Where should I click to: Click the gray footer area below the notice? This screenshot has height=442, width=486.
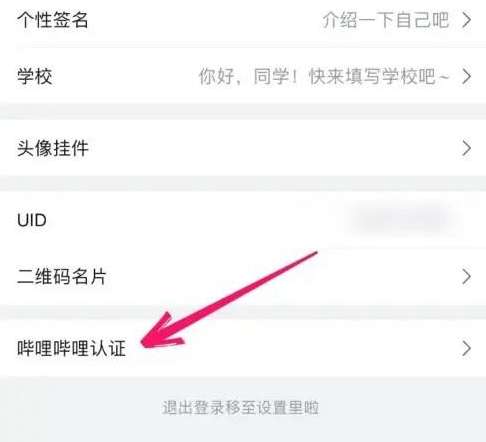coord(243,430)
